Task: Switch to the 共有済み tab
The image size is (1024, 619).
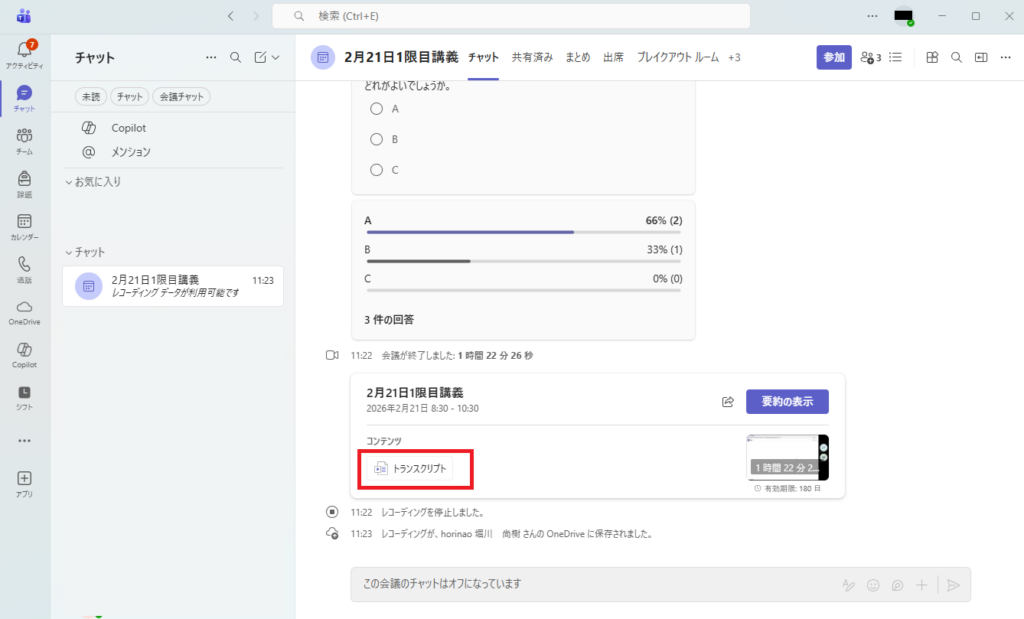Action: point(532,57)
